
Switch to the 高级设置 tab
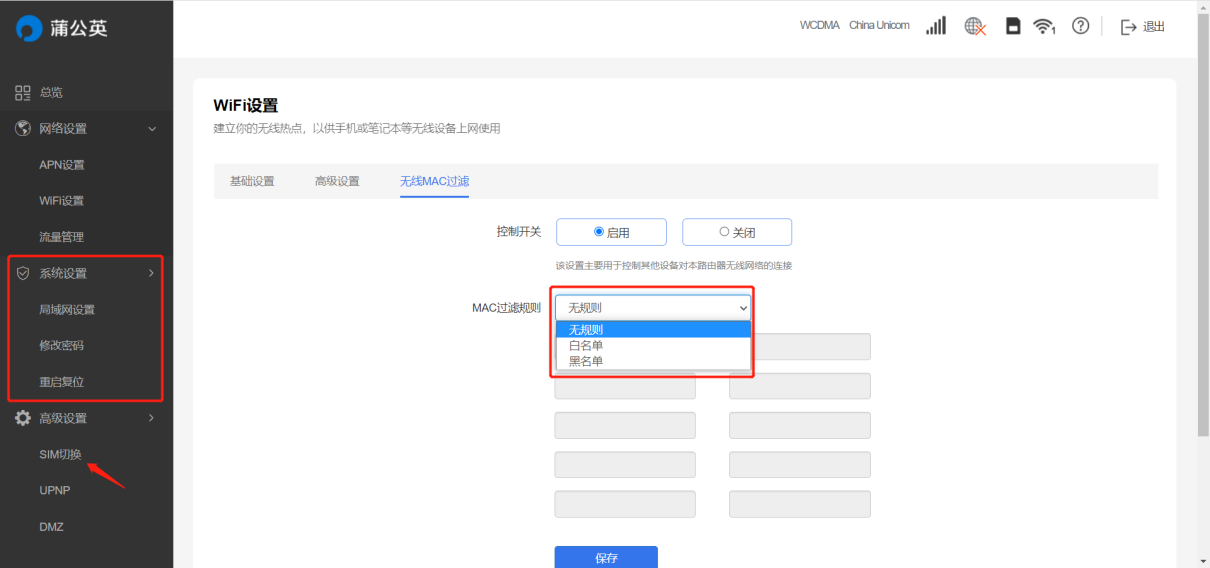point(337,181)
